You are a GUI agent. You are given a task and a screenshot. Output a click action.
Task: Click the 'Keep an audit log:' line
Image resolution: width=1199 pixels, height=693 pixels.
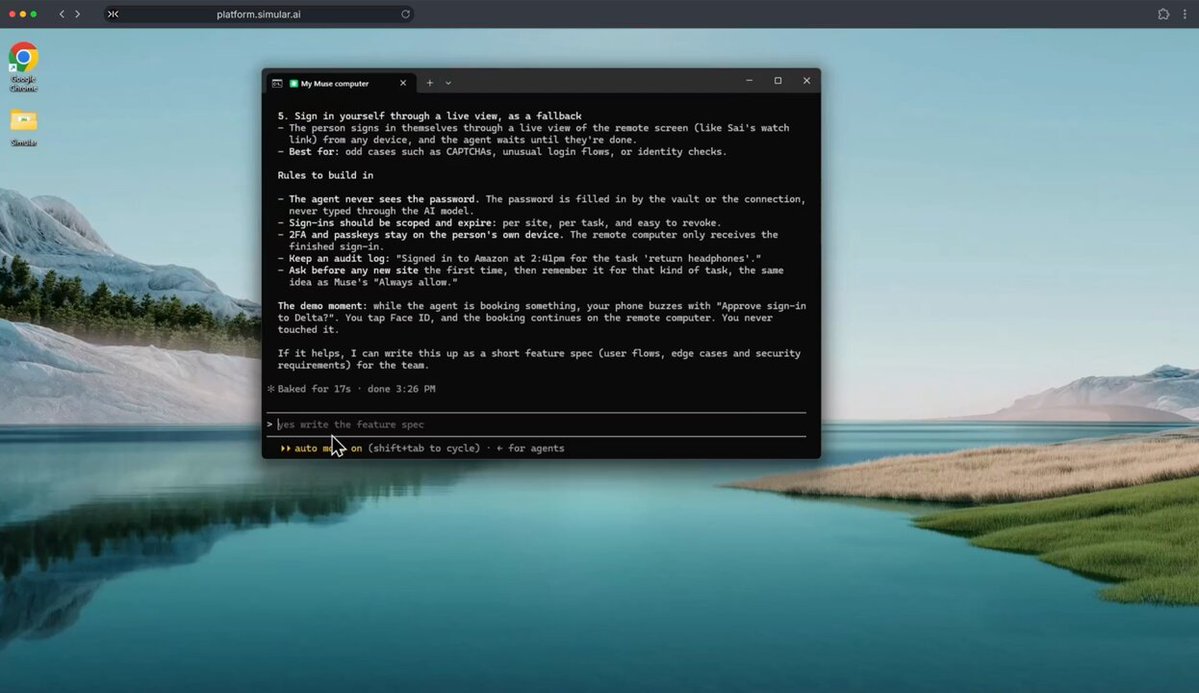[x=519, y=259]
